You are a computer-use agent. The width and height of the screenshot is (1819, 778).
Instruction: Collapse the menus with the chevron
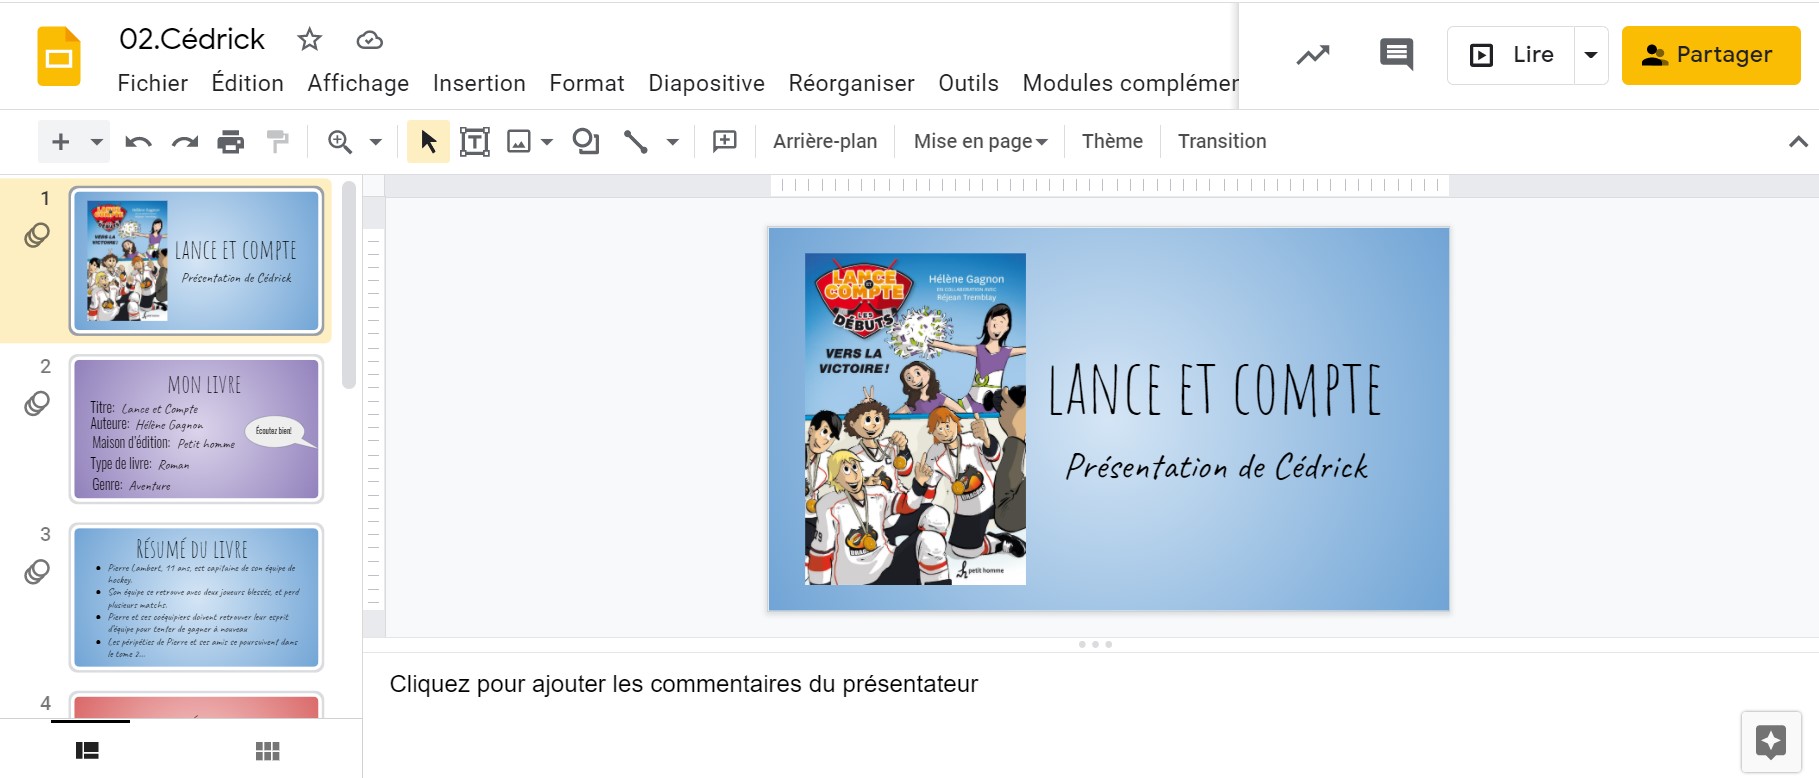(1798, 142)
